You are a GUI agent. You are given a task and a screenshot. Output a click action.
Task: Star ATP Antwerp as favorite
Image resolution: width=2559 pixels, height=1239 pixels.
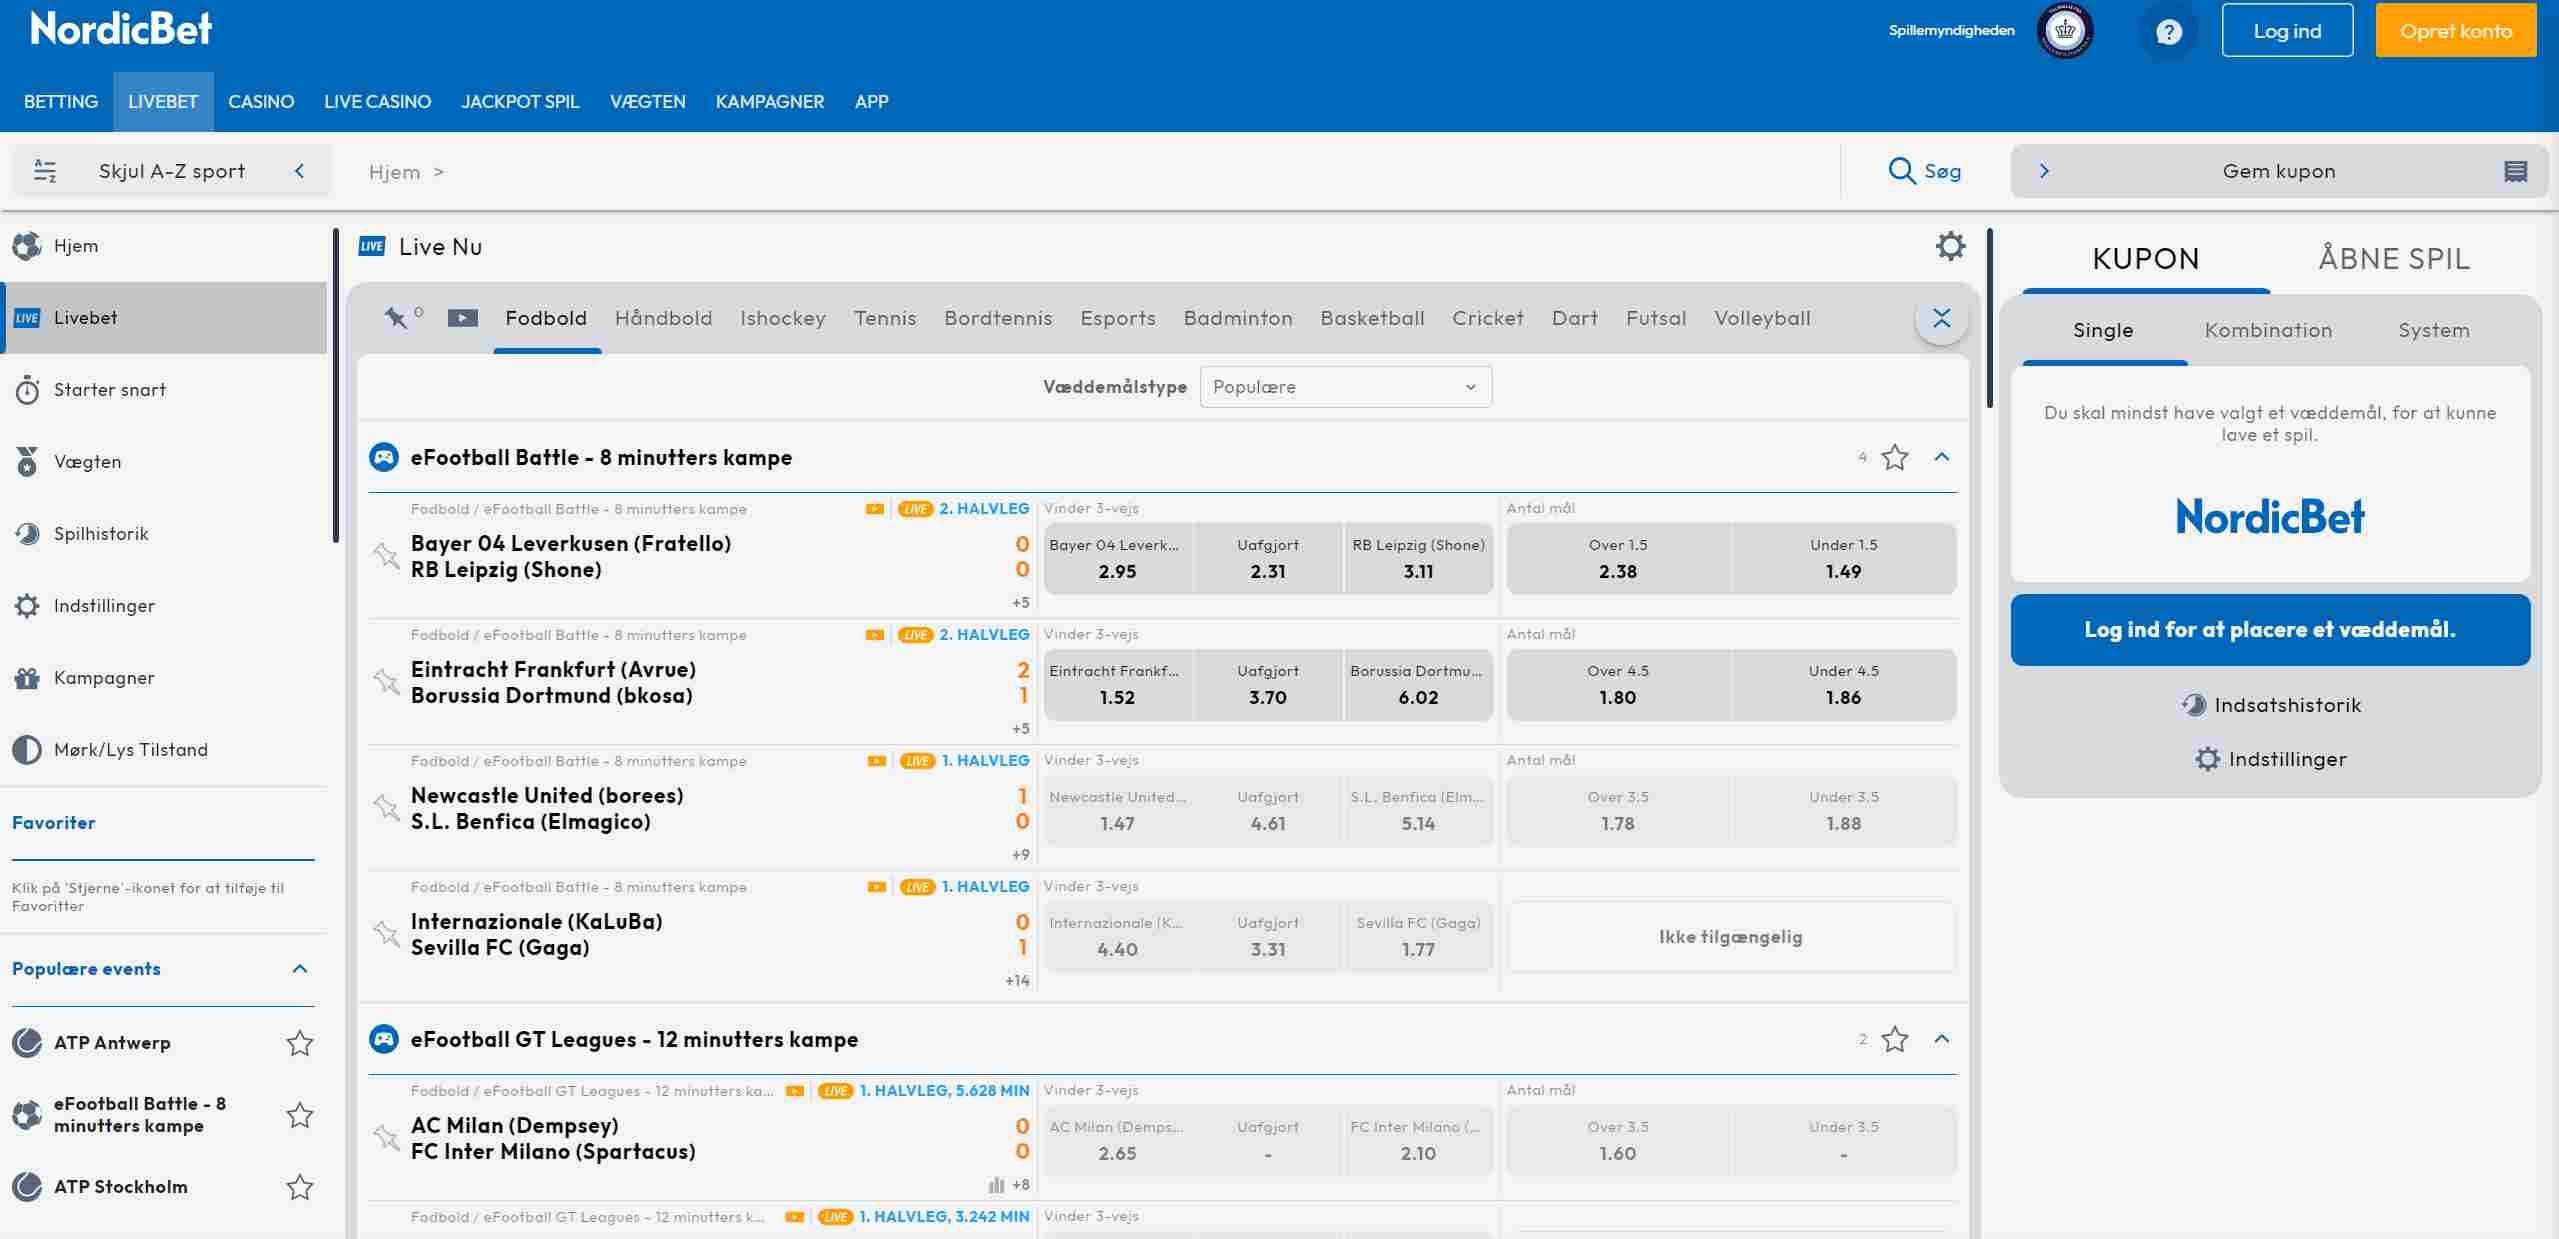click(300, 1043)
